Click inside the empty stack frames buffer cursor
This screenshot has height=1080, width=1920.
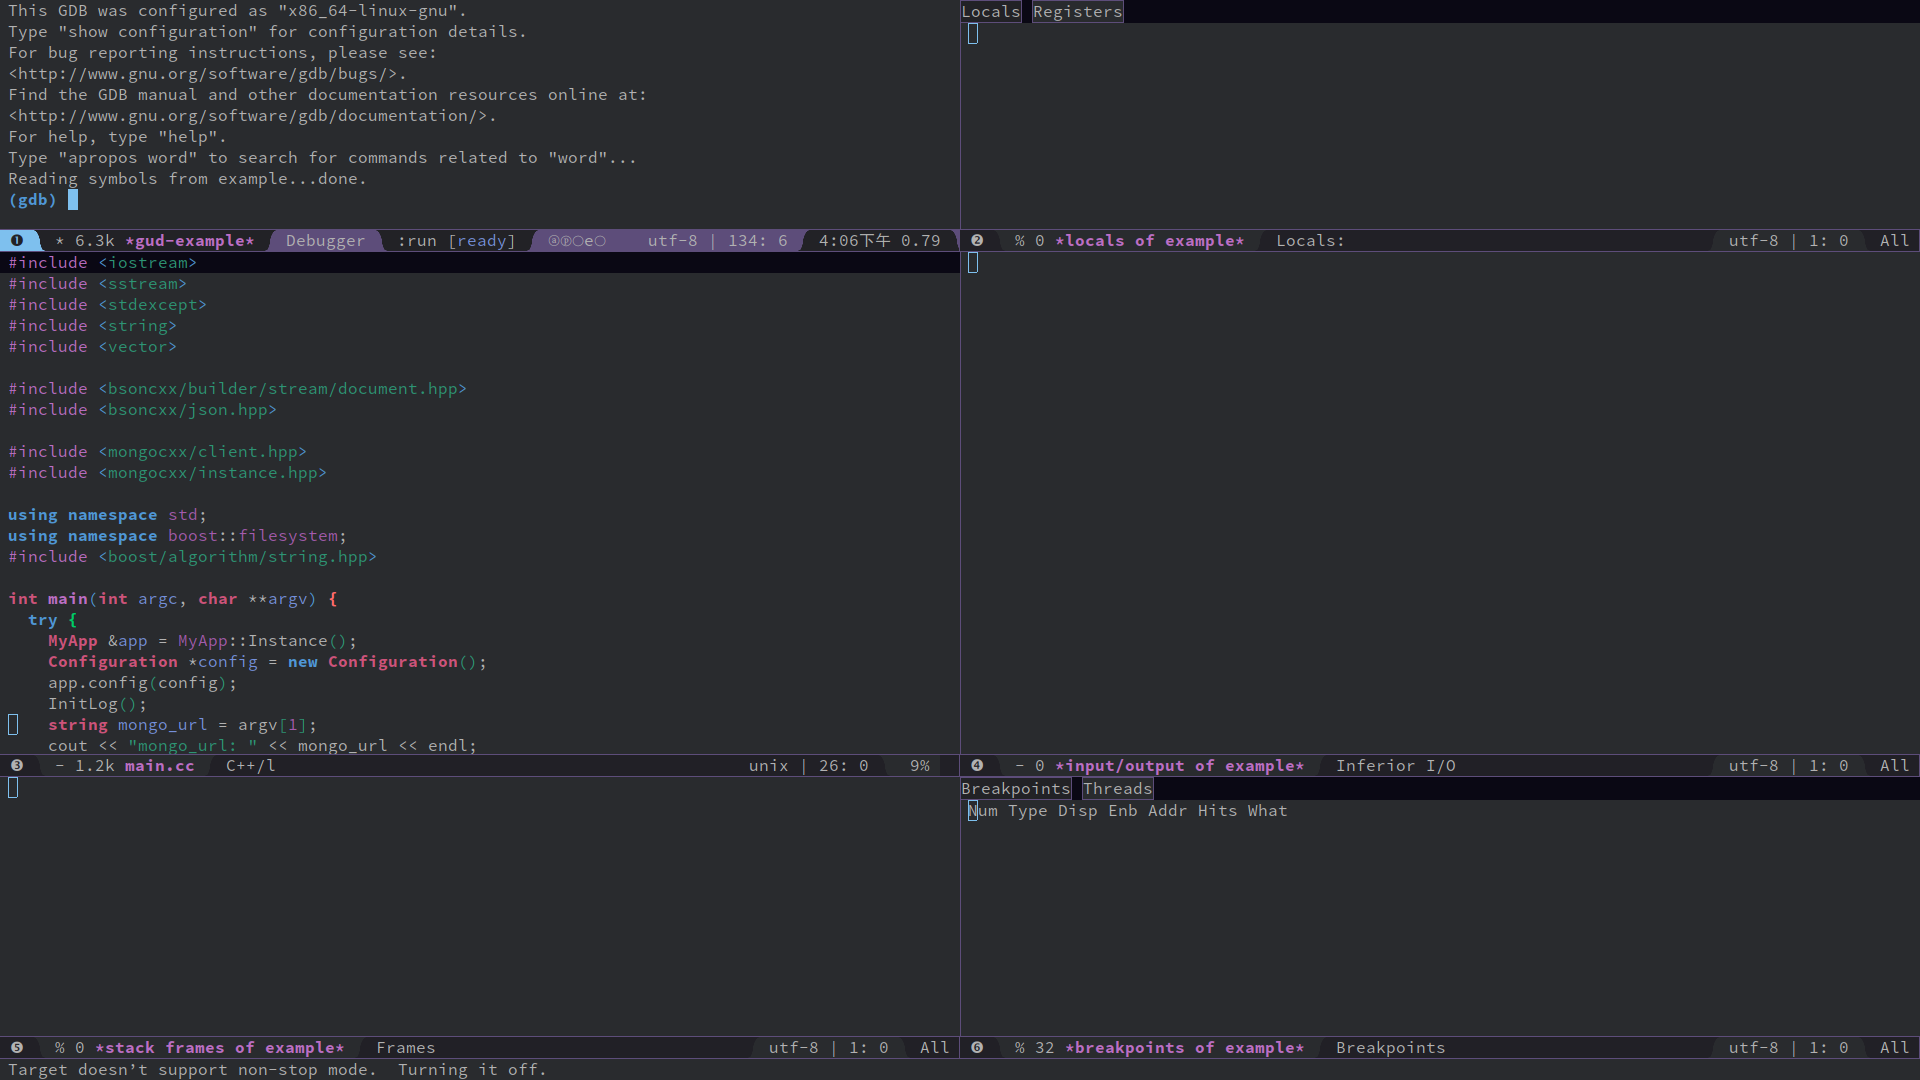(13, 788)
